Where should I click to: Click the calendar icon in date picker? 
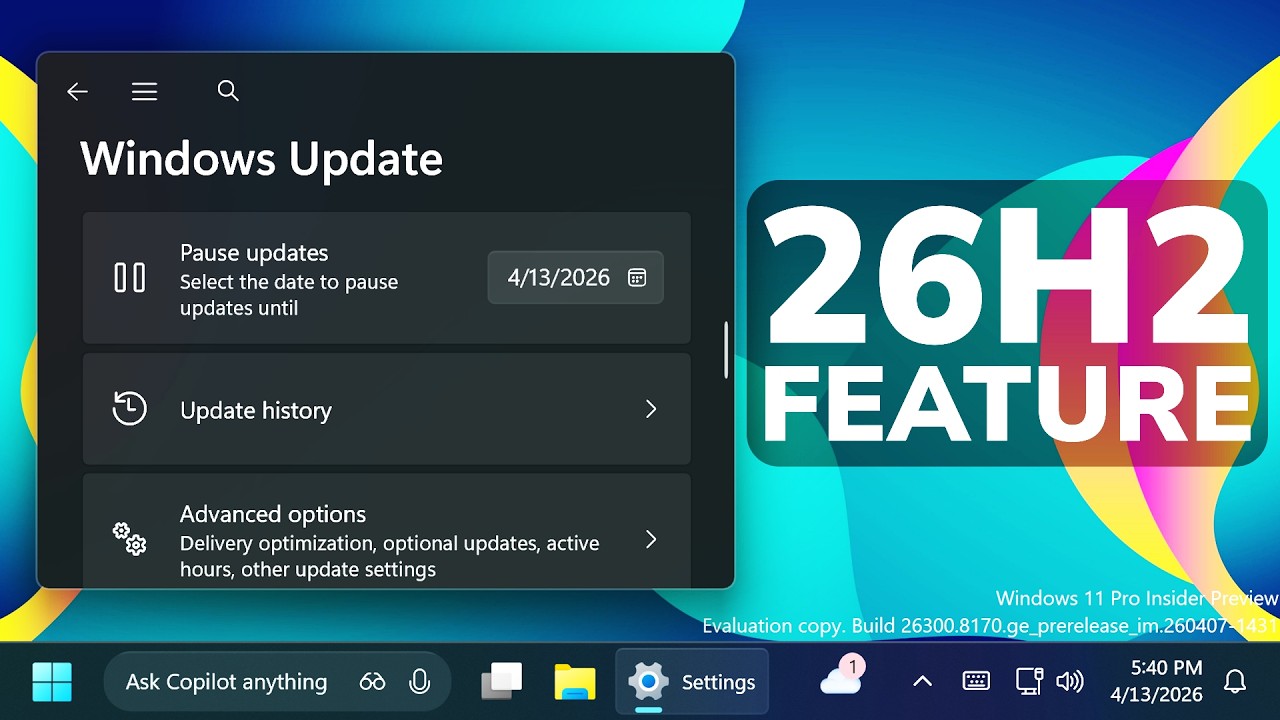coord(637,278)
